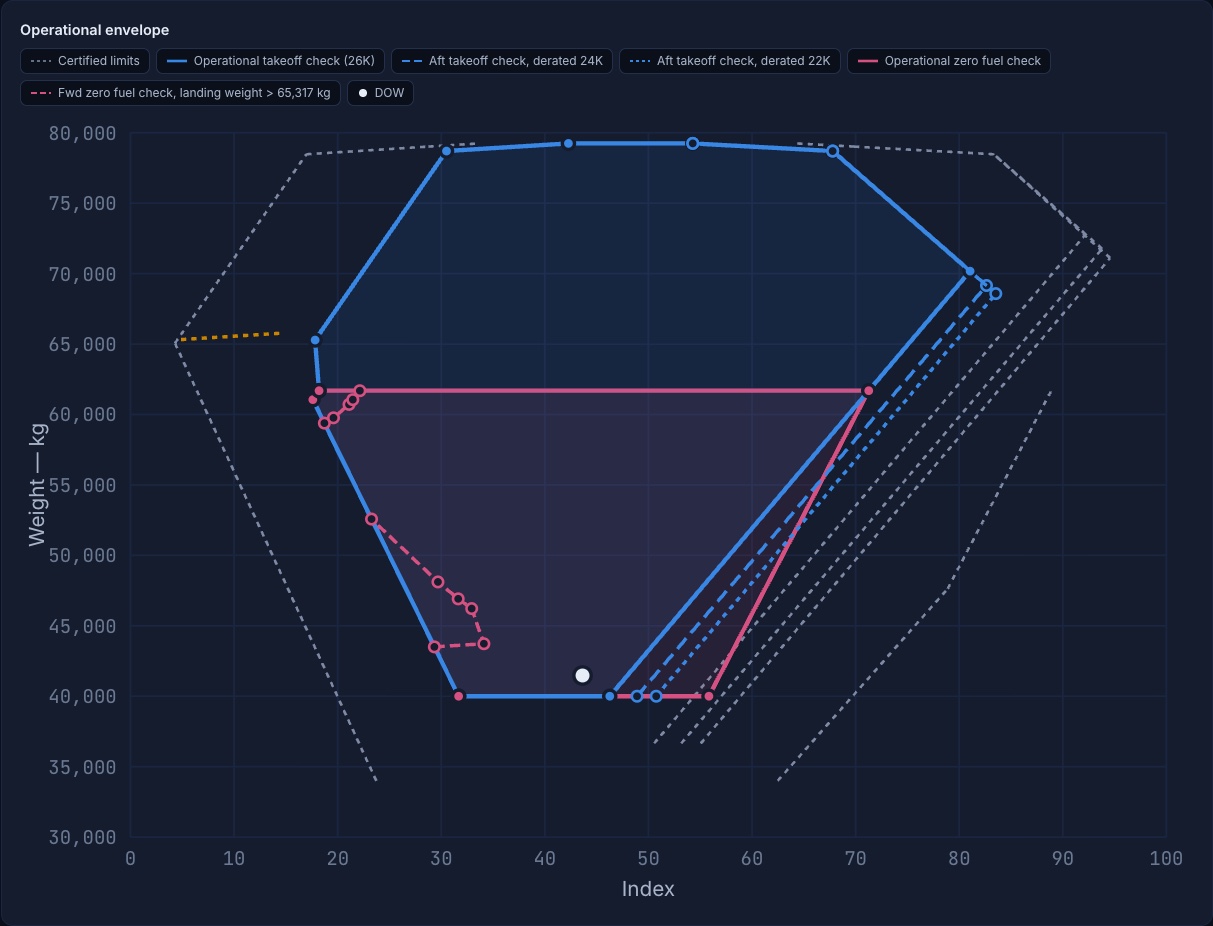Click the 70 index axis label
The width and height of the screenshot is (1213, 926).
tap(855, 858)
